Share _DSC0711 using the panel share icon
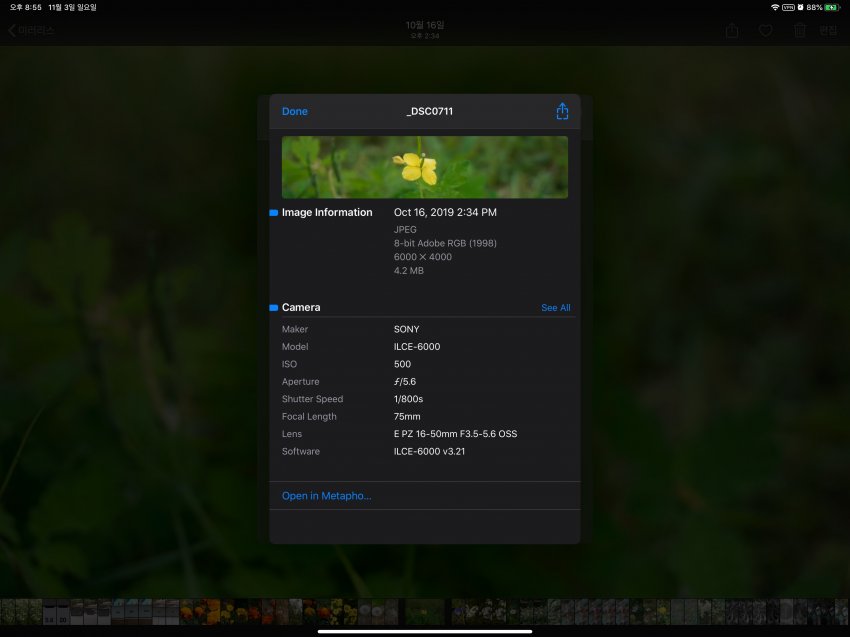The height and width of the screenshot is (637, 850). pos(562,111)
